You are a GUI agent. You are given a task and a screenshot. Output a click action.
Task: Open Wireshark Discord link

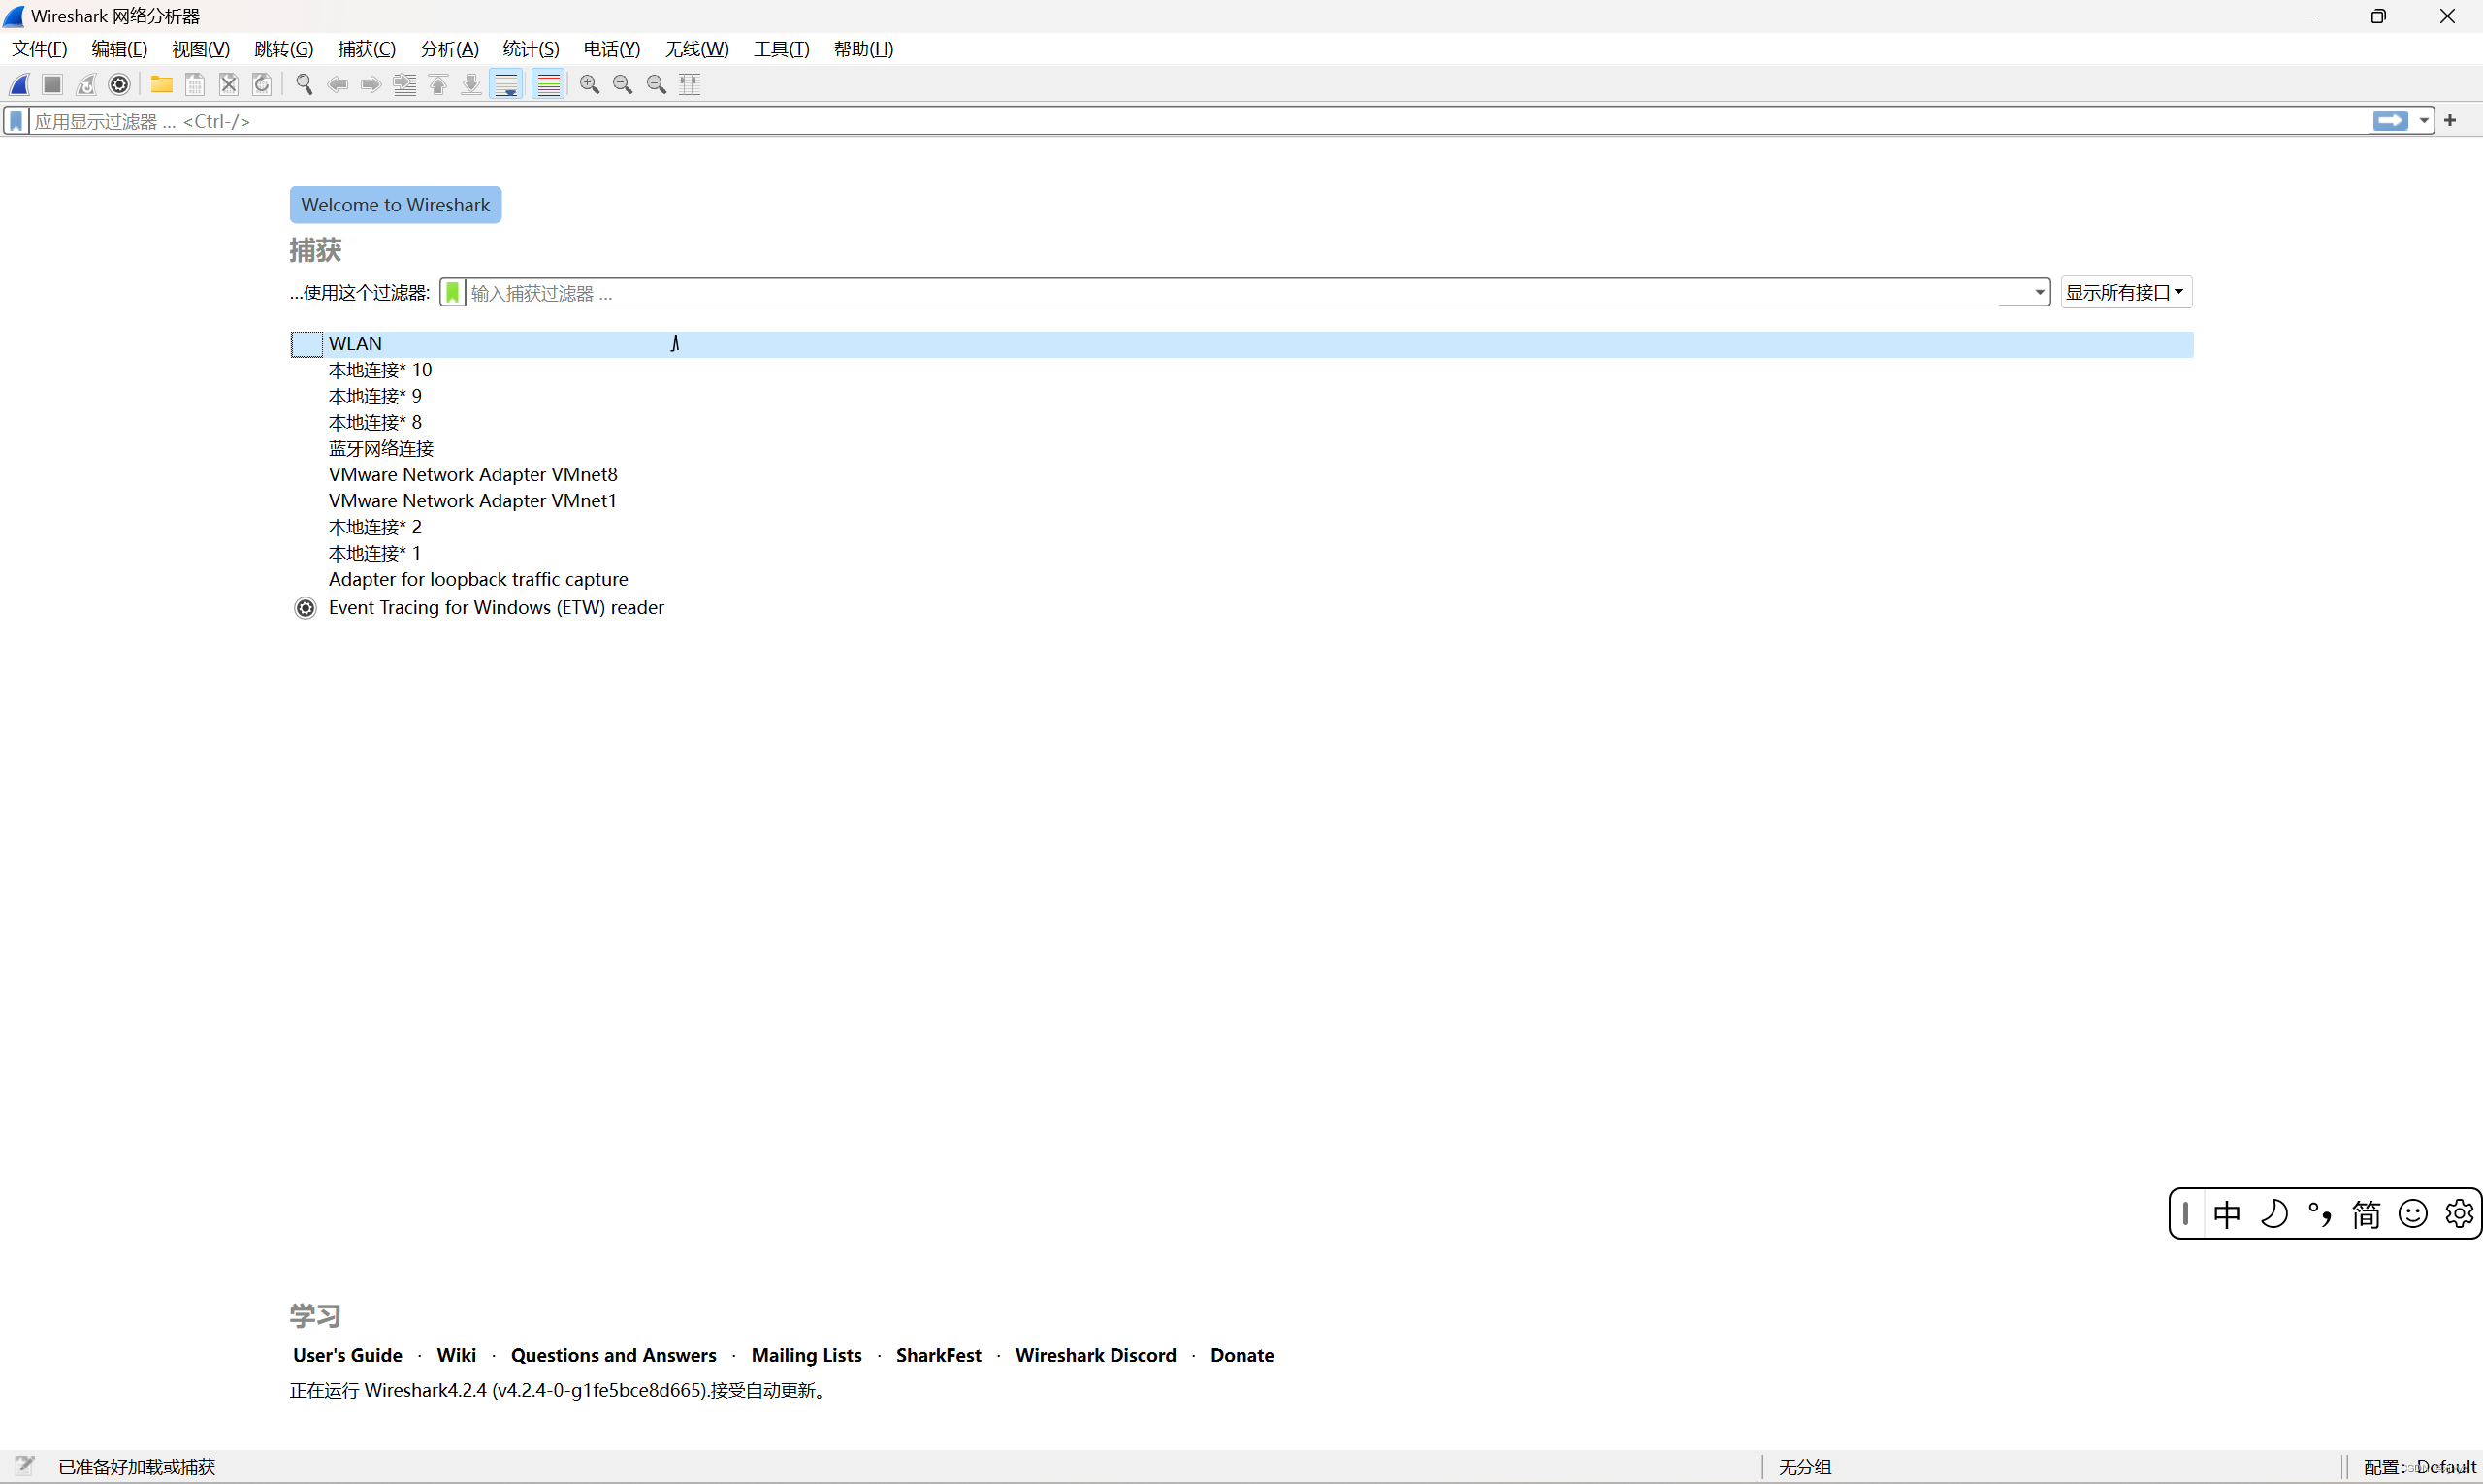pyautogui.click(x=1095, y=1355)
